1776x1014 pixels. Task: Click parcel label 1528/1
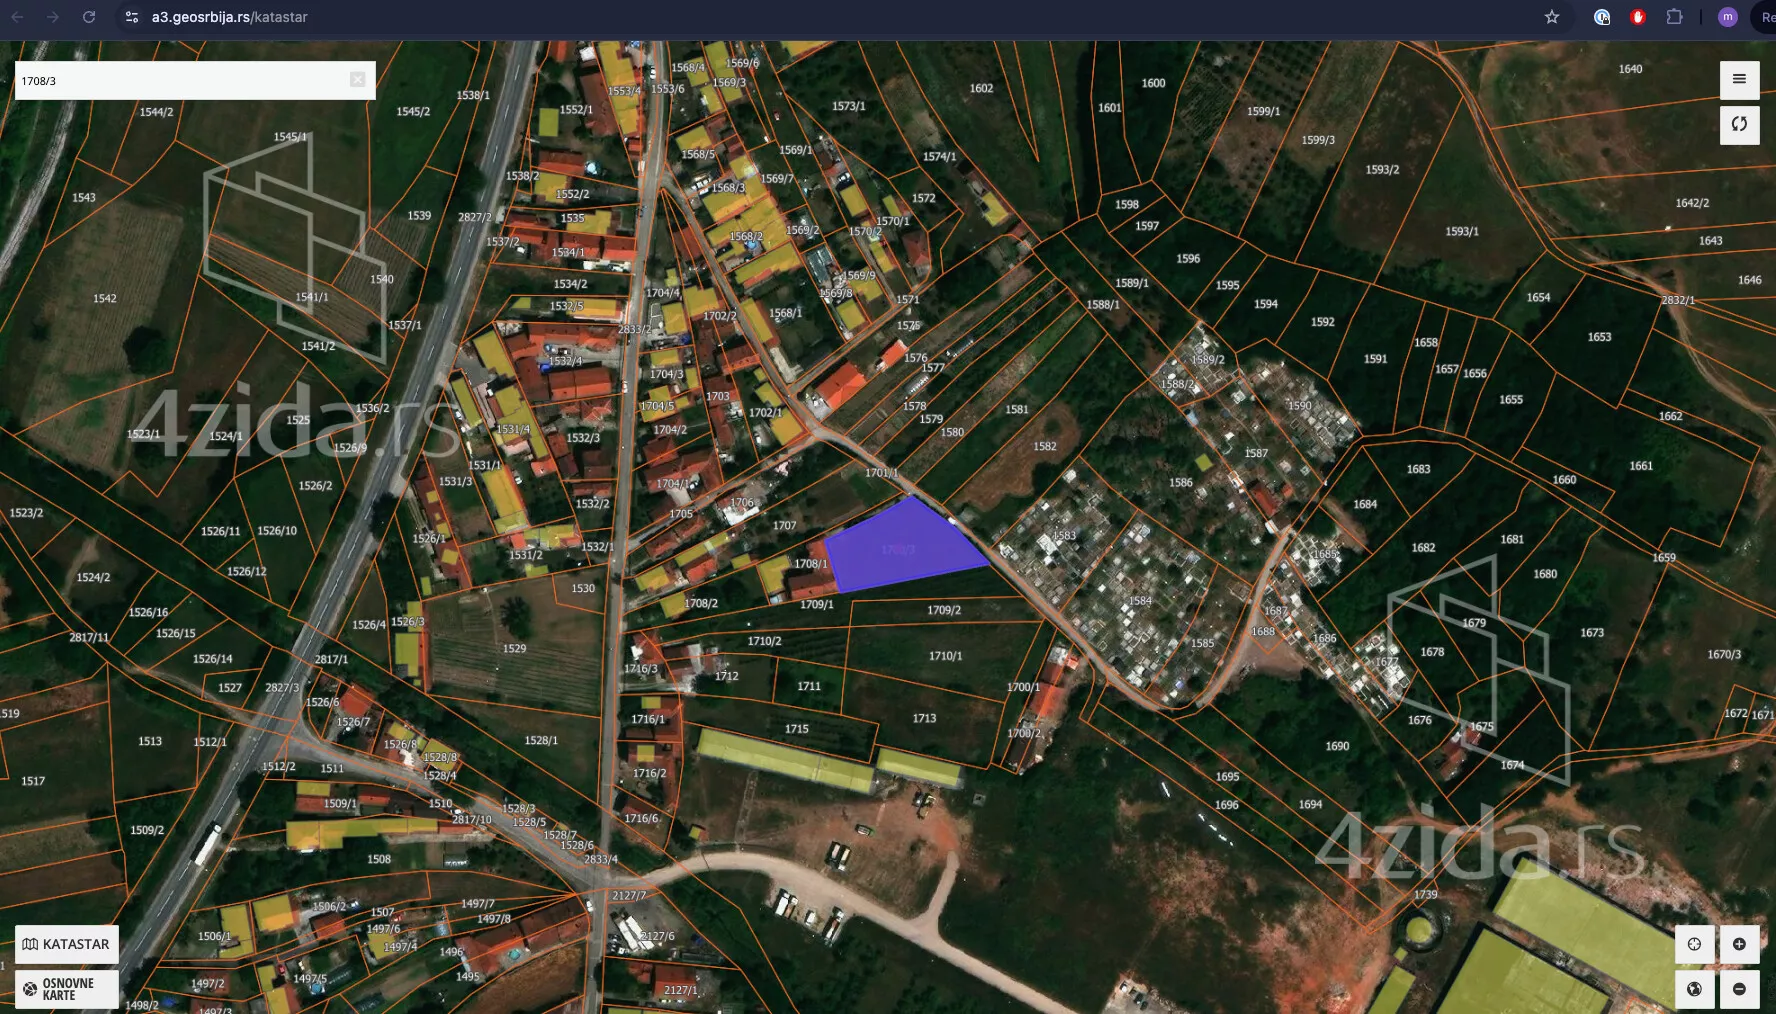point(541,740)
